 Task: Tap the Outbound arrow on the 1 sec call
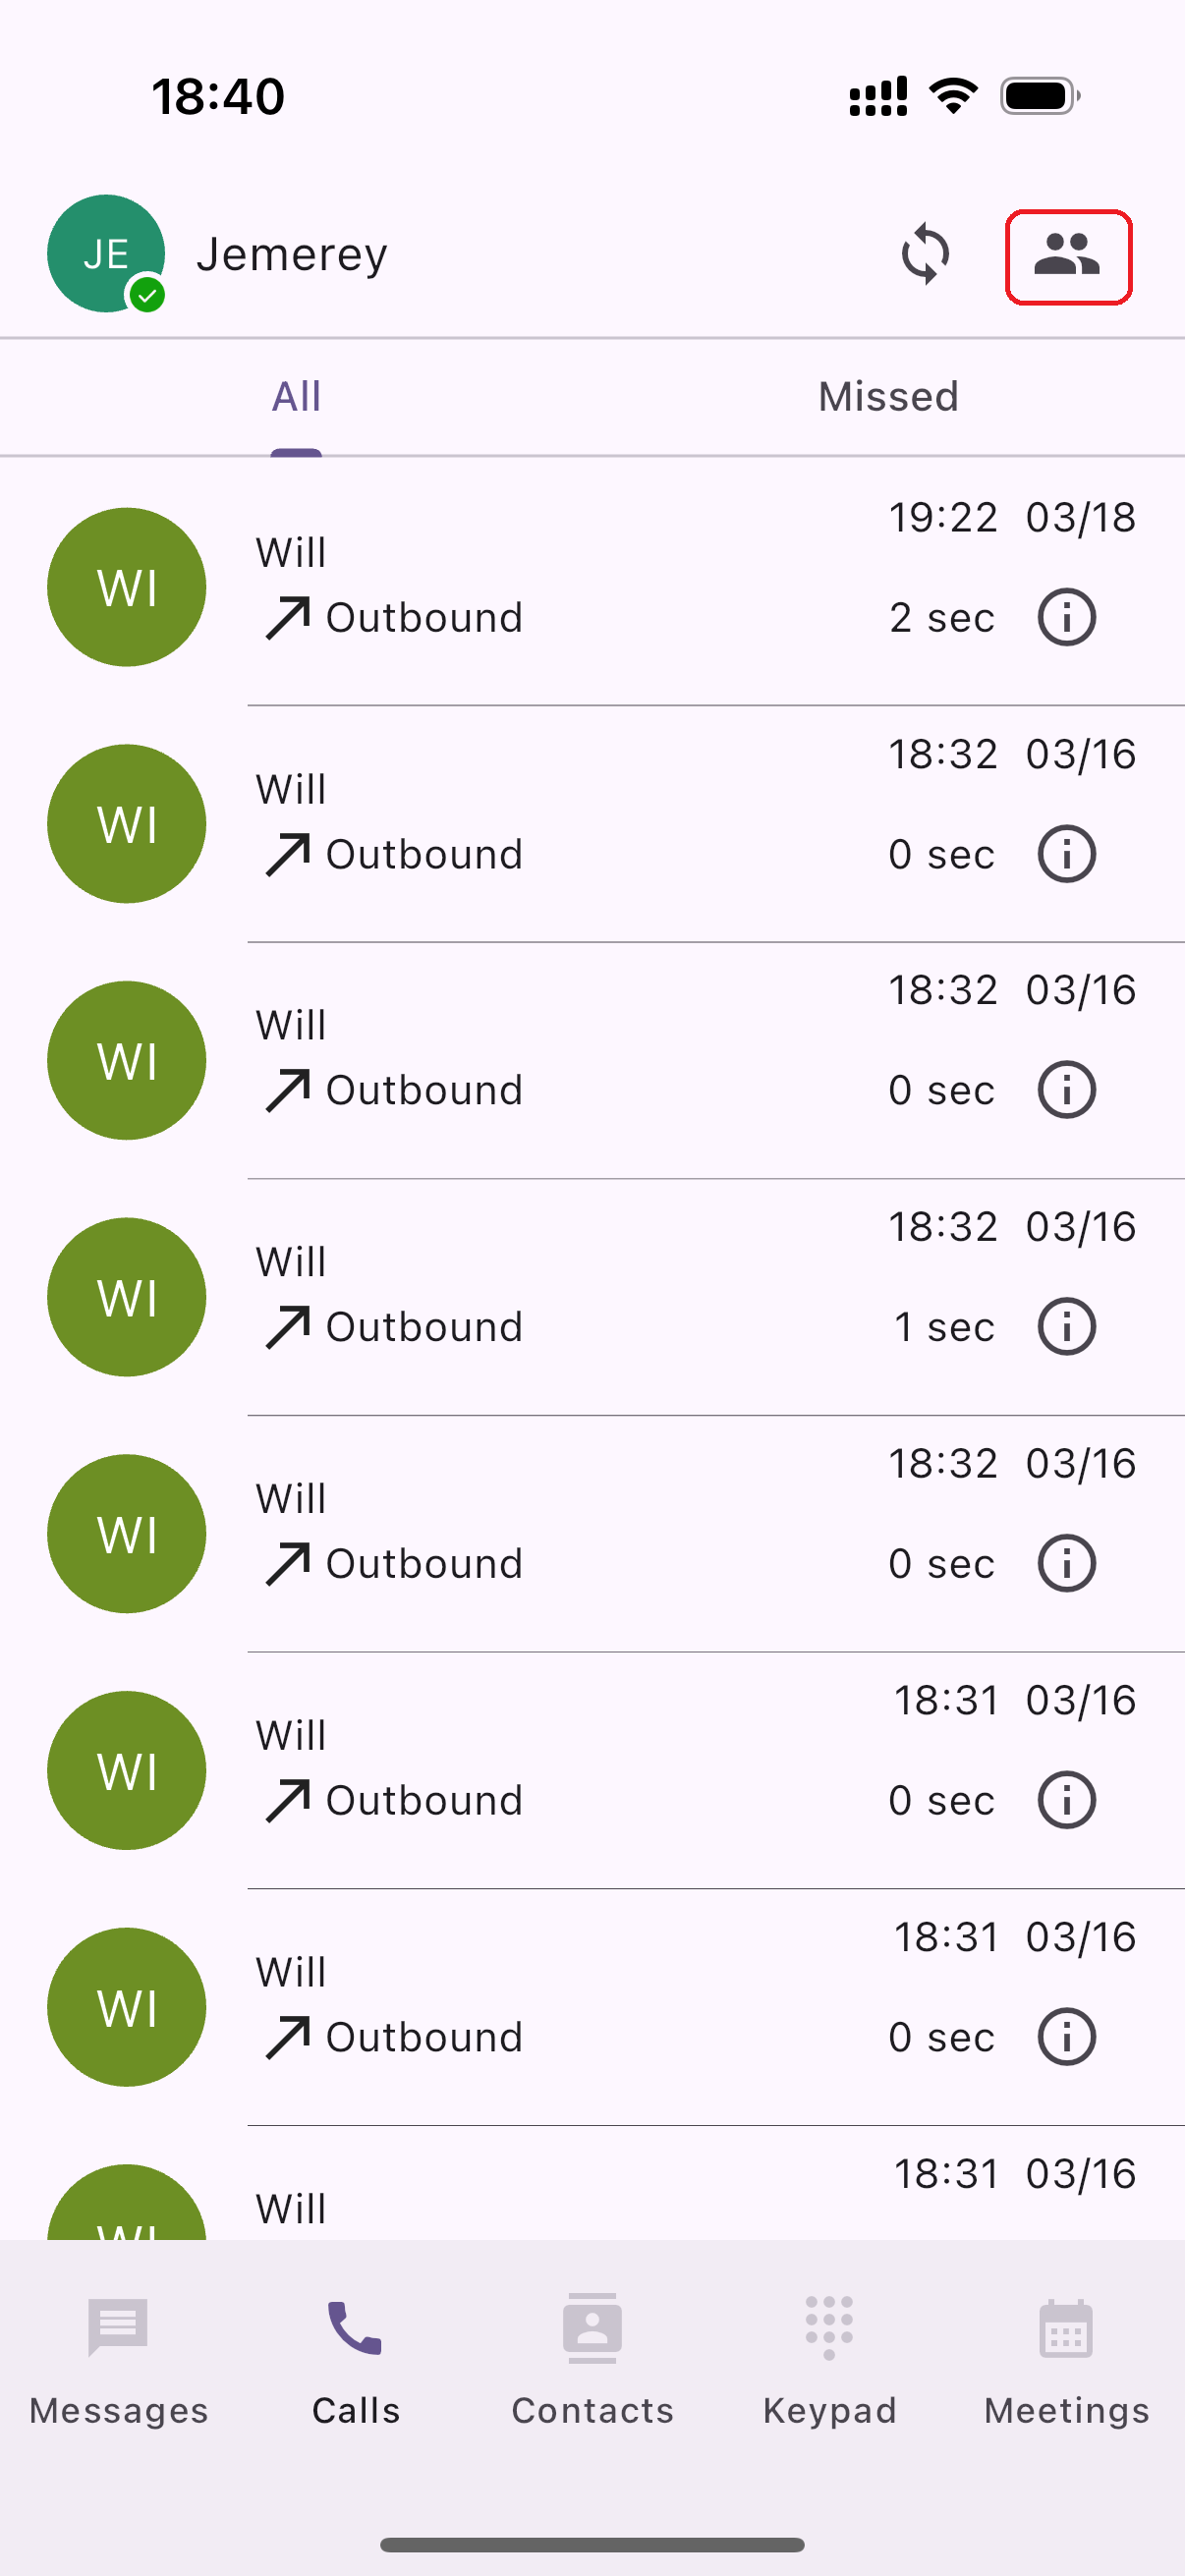(287, 1327)
